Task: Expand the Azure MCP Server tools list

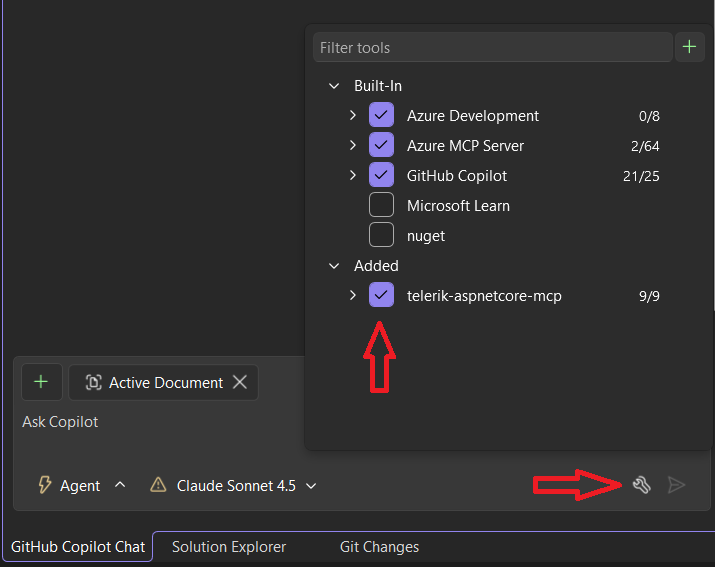Action: pyautogui.click(x=352, y=145)
